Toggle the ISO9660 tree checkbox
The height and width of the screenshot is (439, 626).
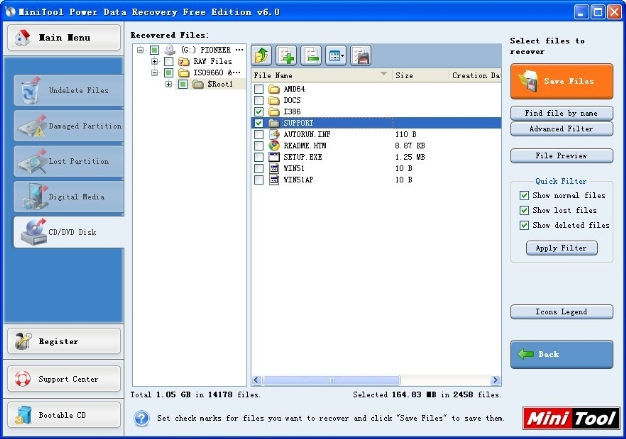[x=169, y=73]
